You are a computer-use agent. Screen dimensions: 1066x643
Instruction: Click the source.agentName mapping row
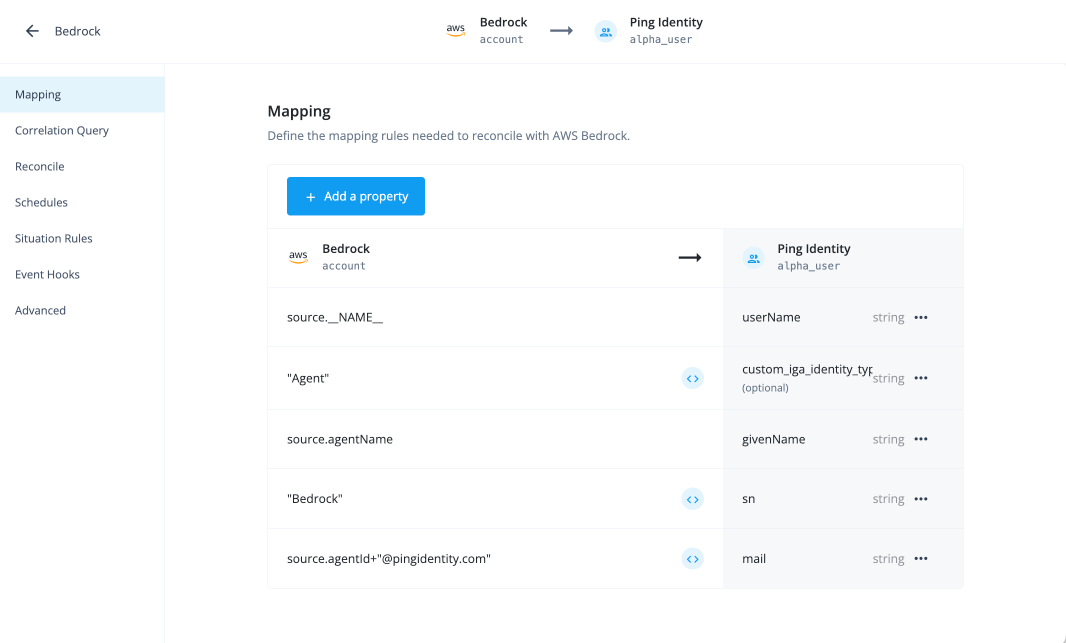coord(615,439)
